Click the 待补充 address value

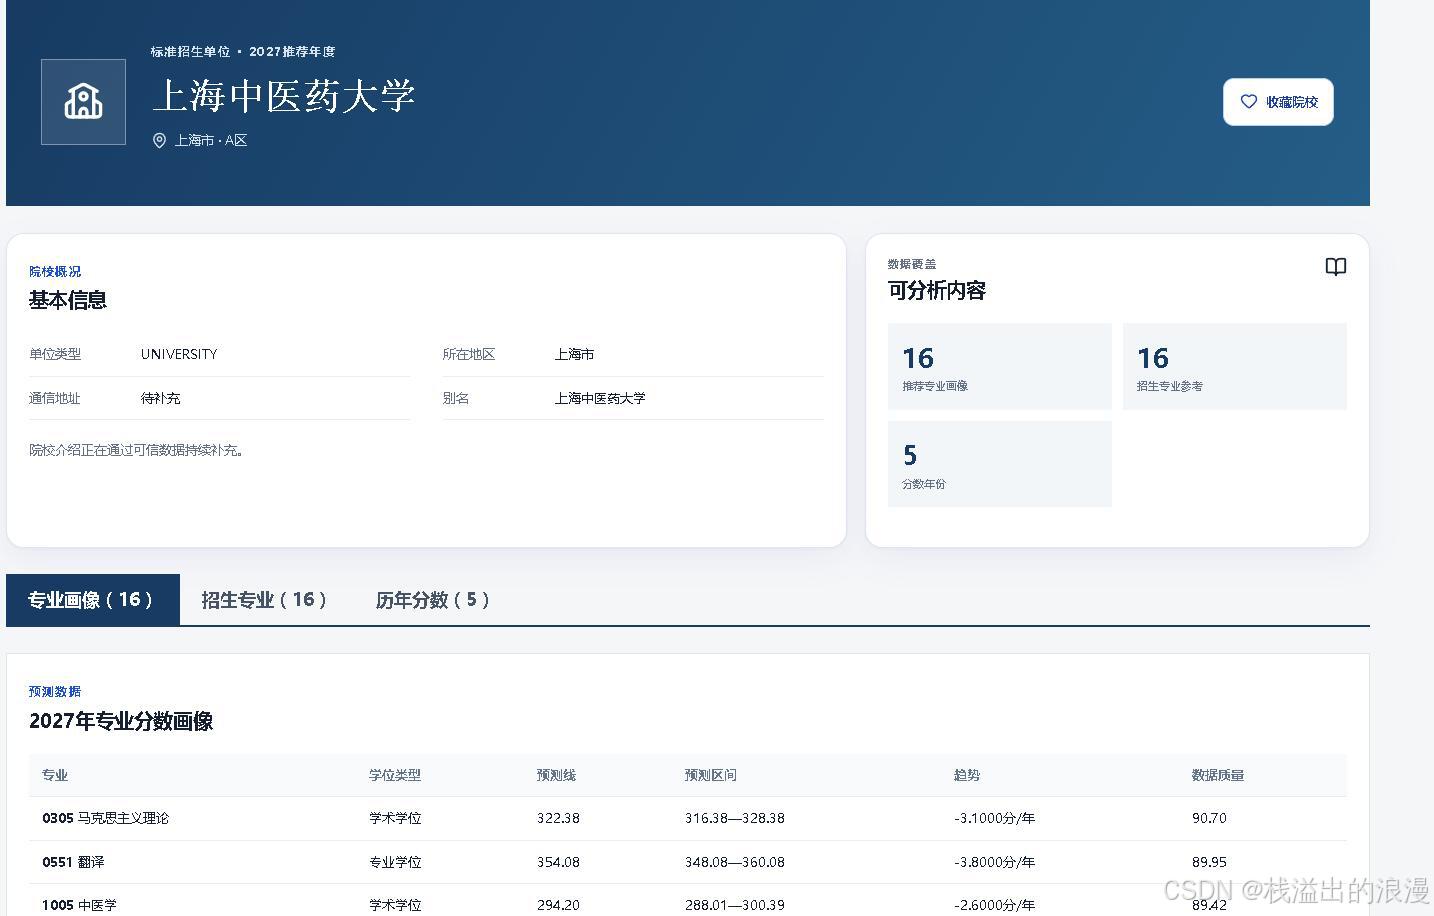[x=161, y=398]
